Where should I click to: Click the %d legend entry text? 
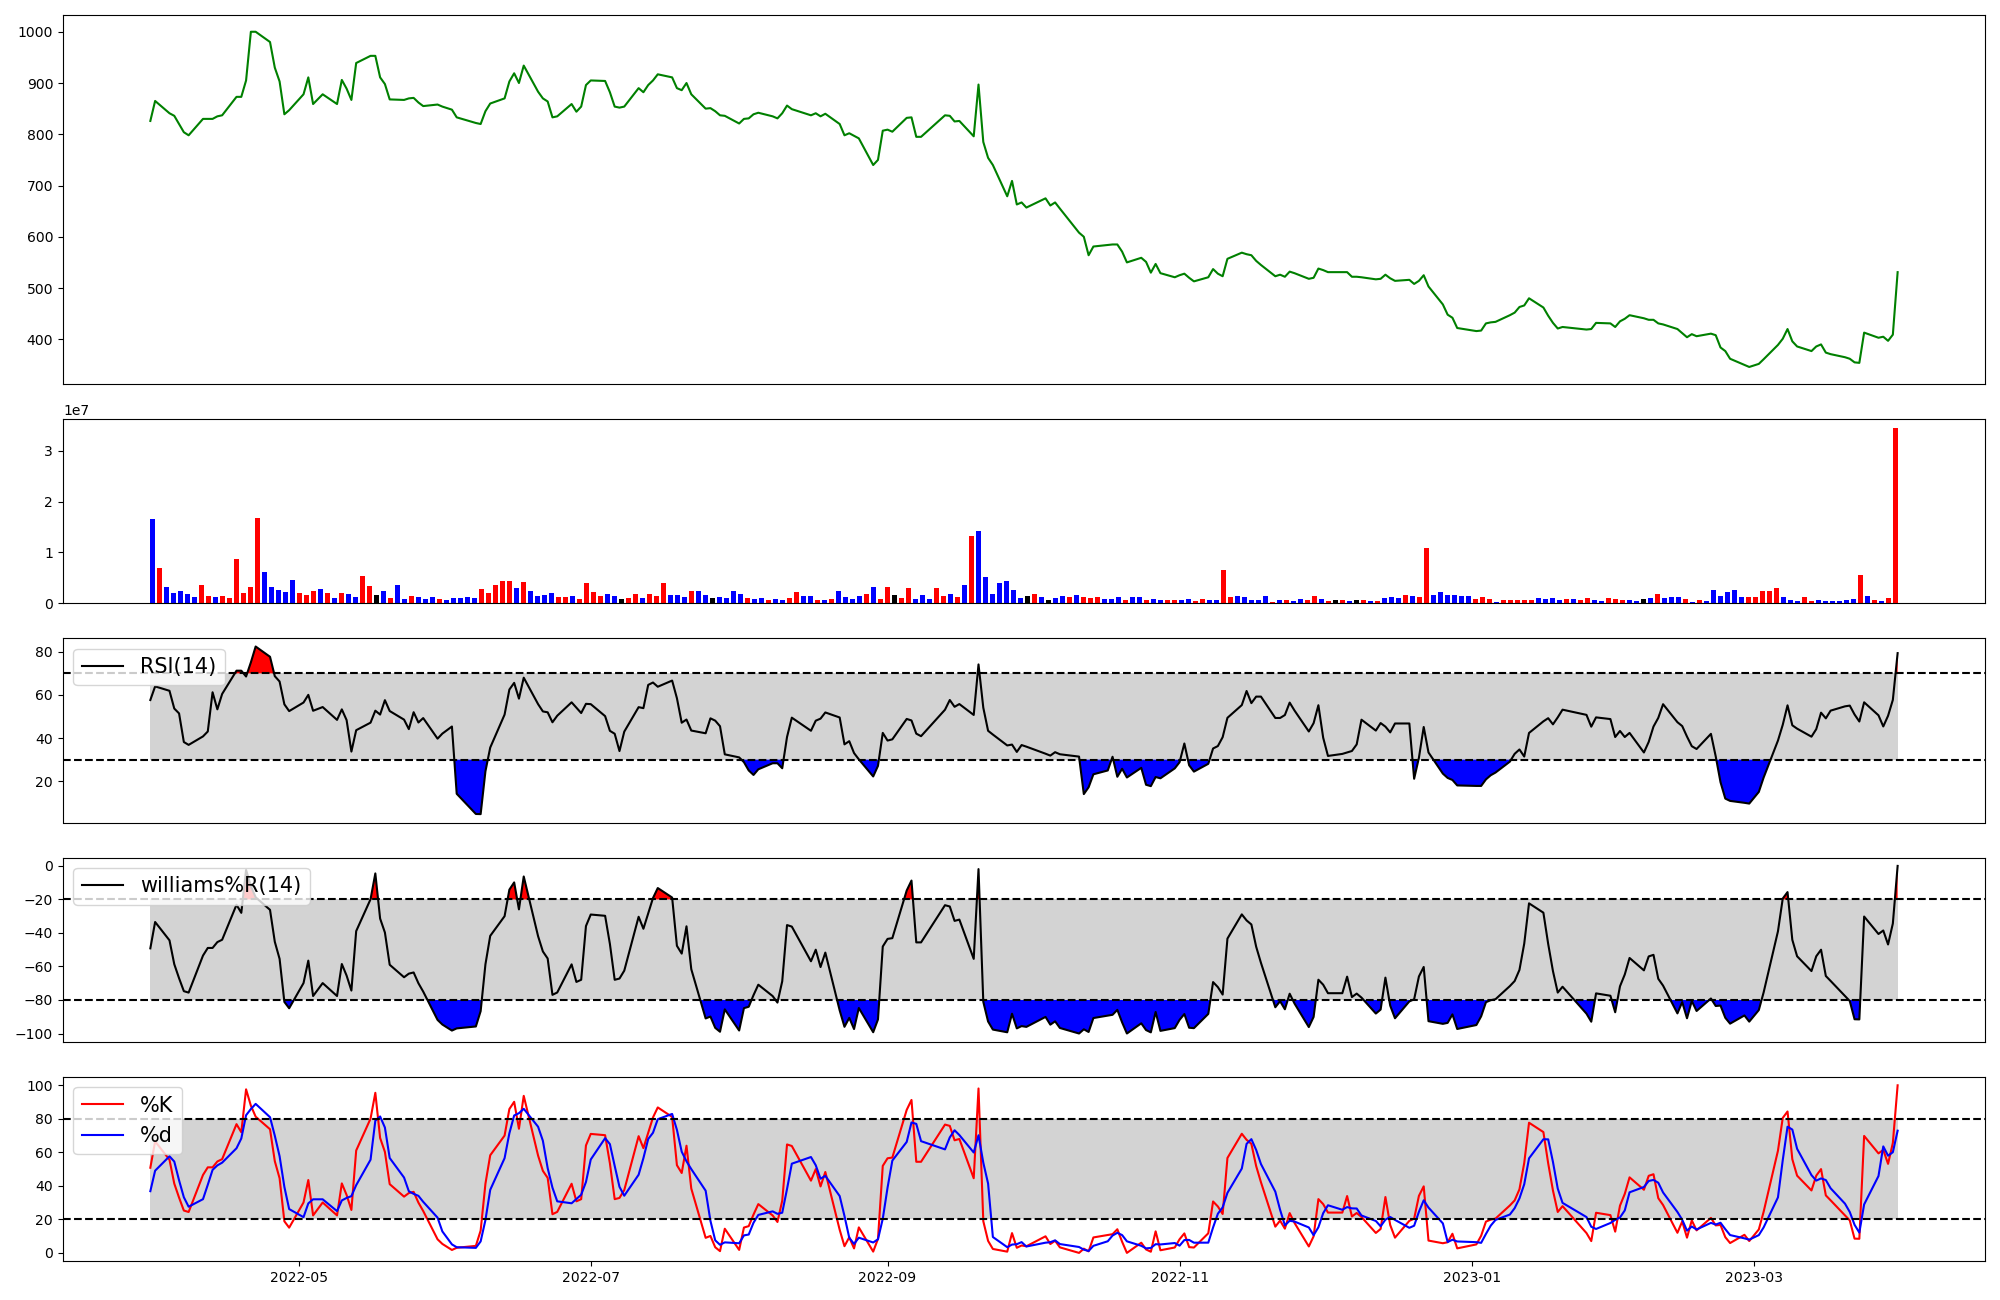click(x=156, y=1135)
